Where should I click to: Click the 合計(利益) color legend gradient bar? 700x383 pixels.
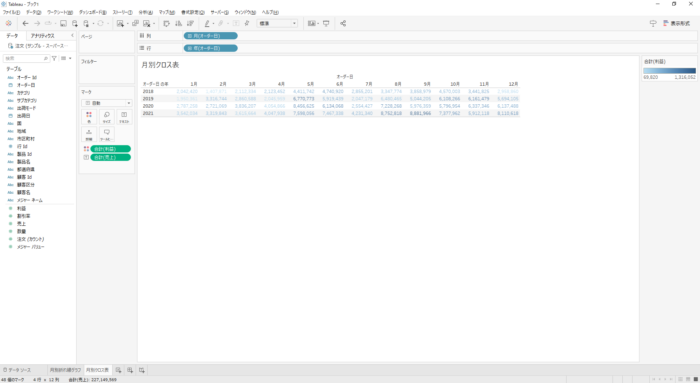tap(669, 71)
